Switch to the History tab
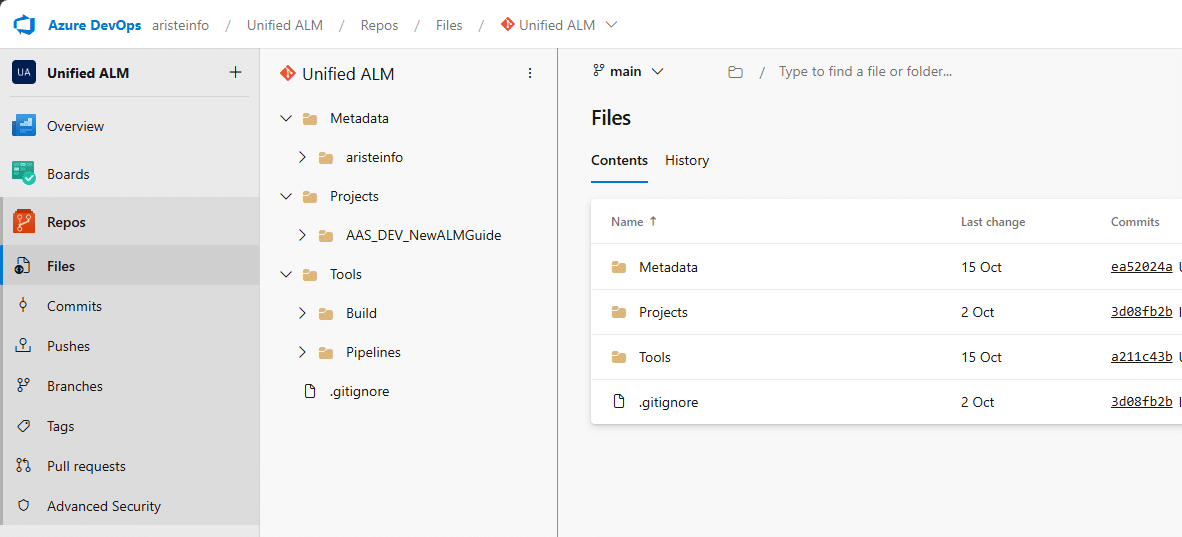 687,161
